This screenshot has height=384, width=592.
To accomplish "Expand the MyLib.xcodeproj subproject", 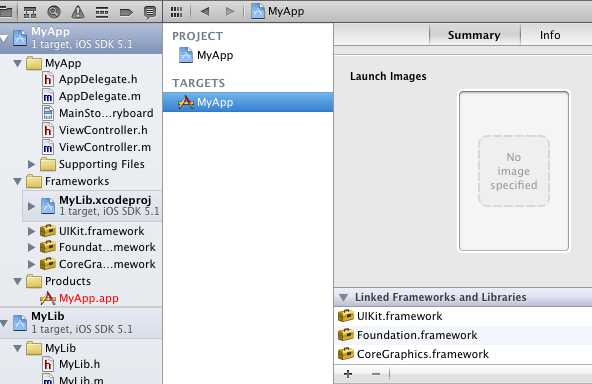I will [x=32, y=206].
